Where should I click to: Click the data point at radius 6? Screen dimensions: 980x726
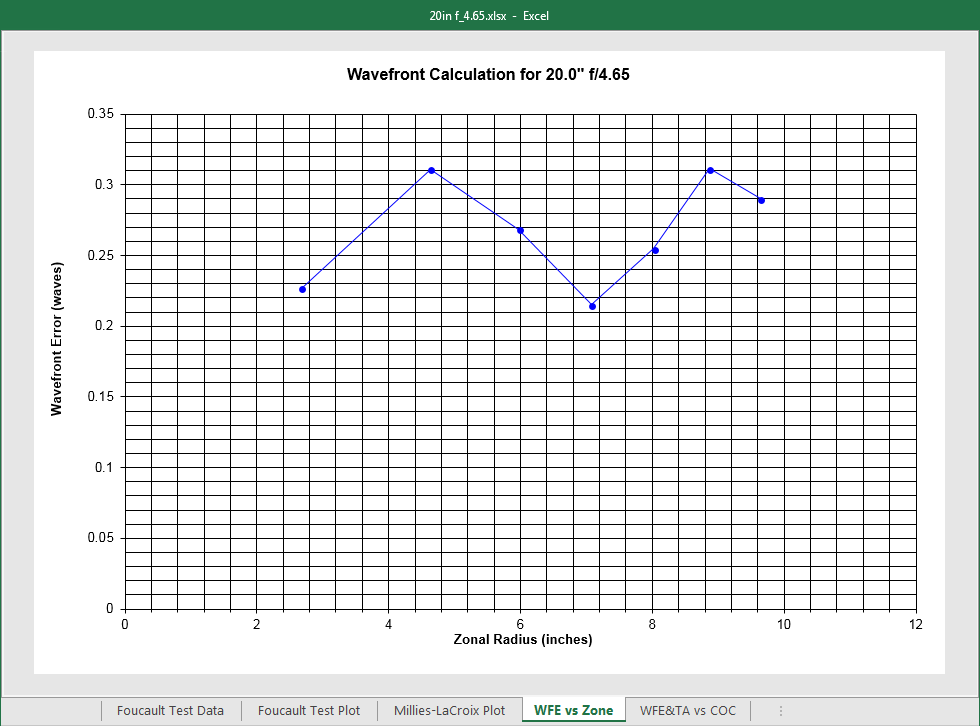point(520,230)
